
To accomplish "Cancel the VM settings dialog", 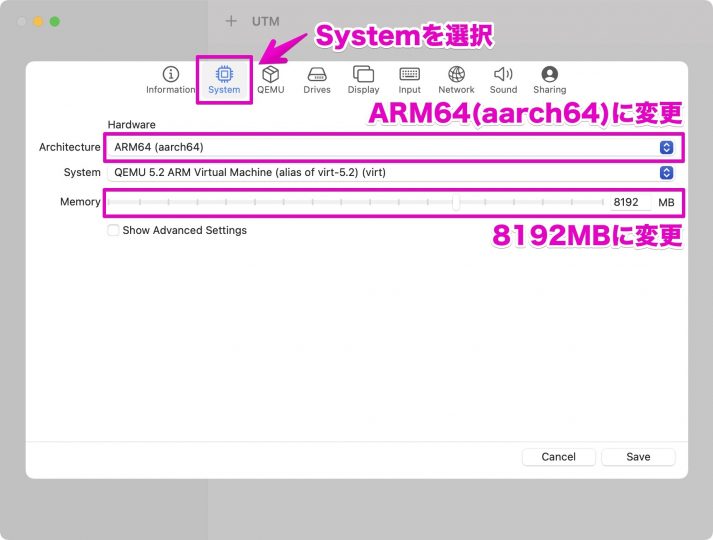I will coord(558,457).
